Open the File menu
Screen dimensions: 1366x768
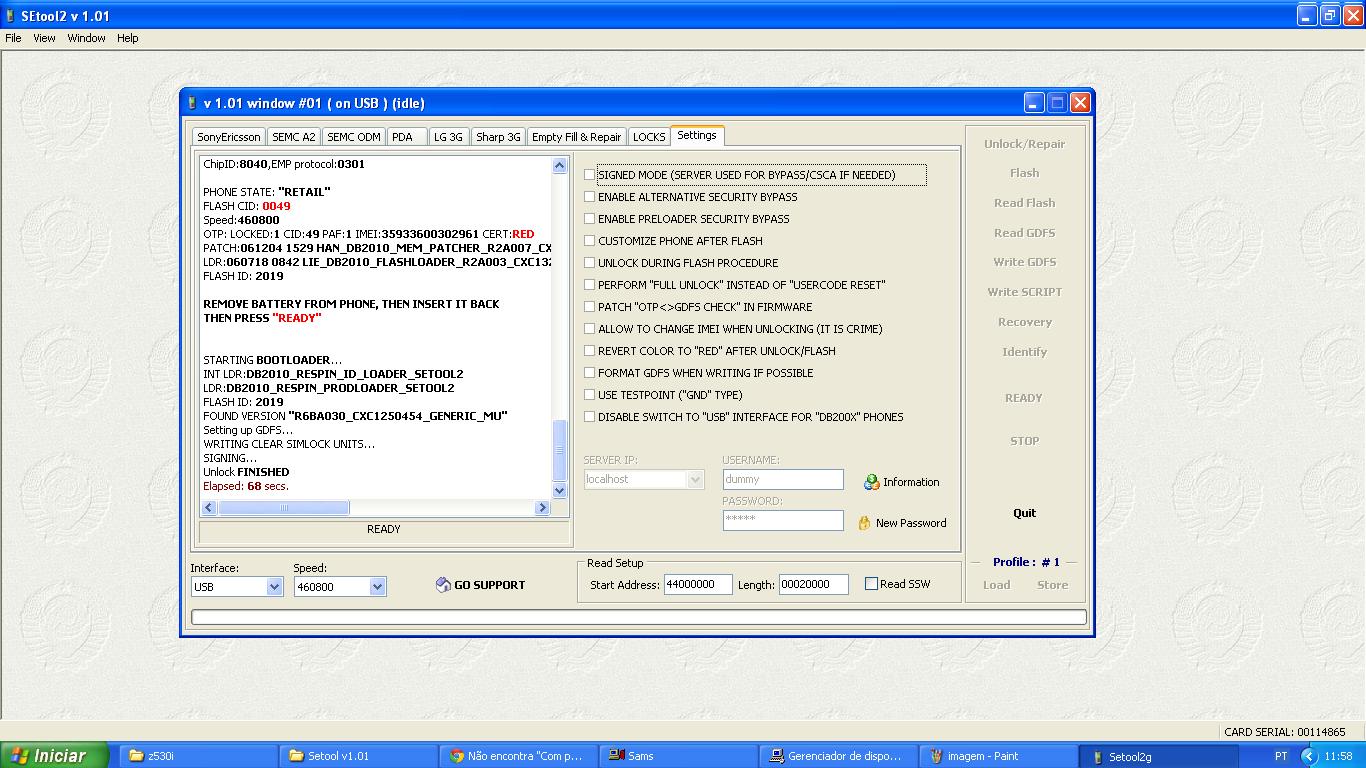point(13,38)
